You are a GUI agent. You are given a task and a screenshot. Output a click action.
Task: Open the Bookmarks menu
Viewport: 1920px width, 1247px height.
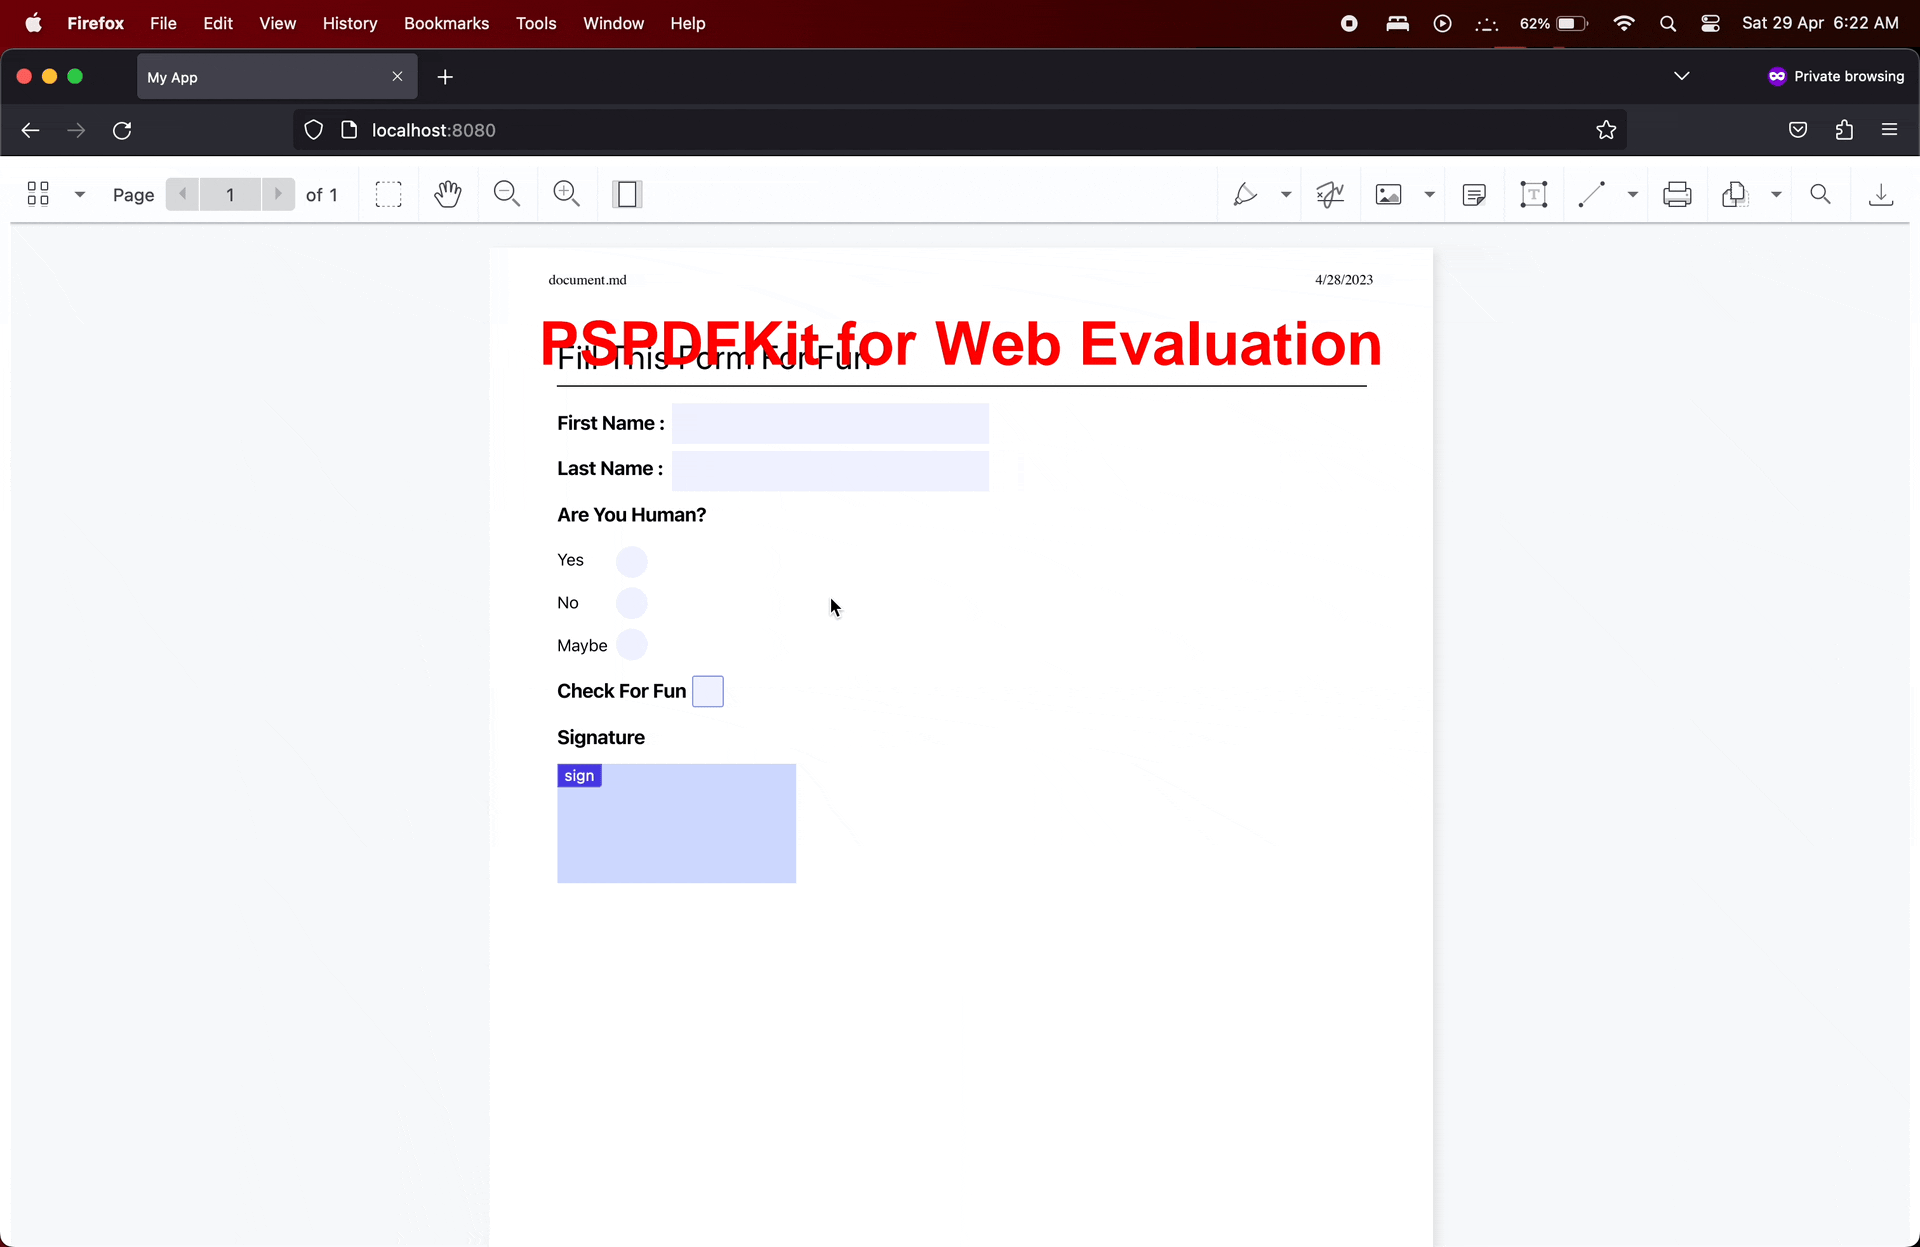(446, 23)
